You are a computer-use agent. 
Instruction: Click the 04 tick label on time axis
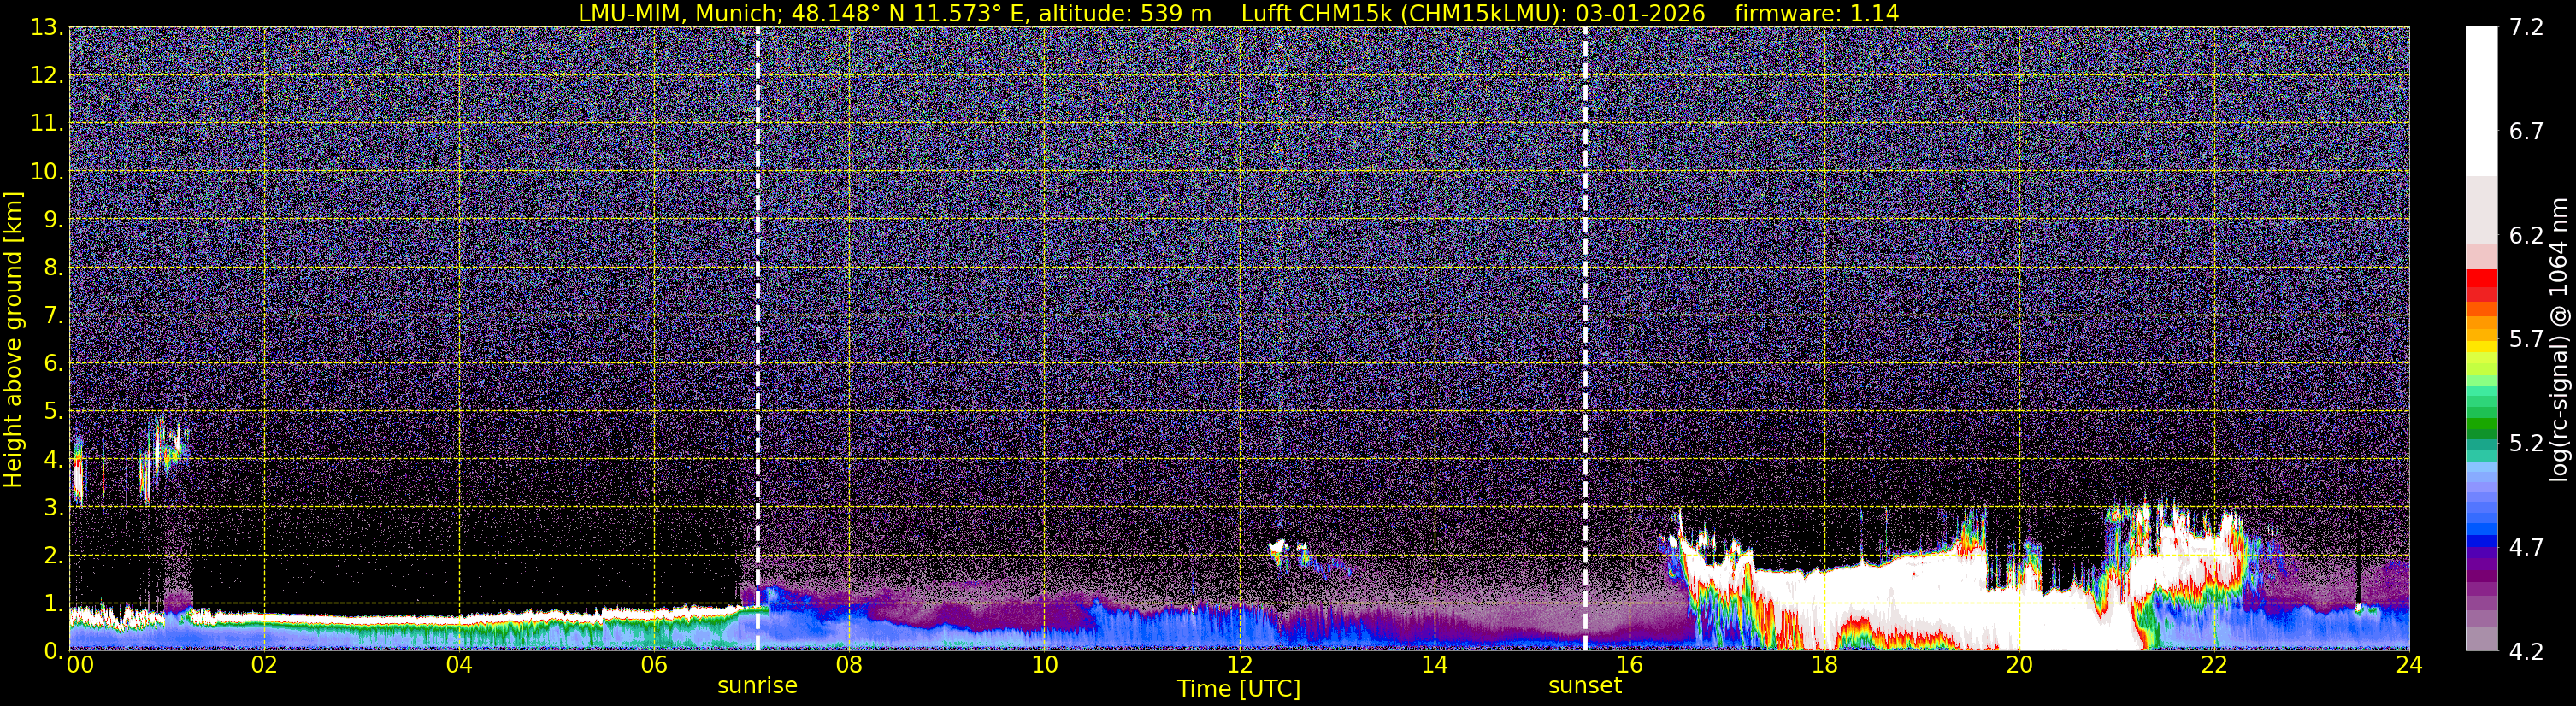click(x=459, y=665)
